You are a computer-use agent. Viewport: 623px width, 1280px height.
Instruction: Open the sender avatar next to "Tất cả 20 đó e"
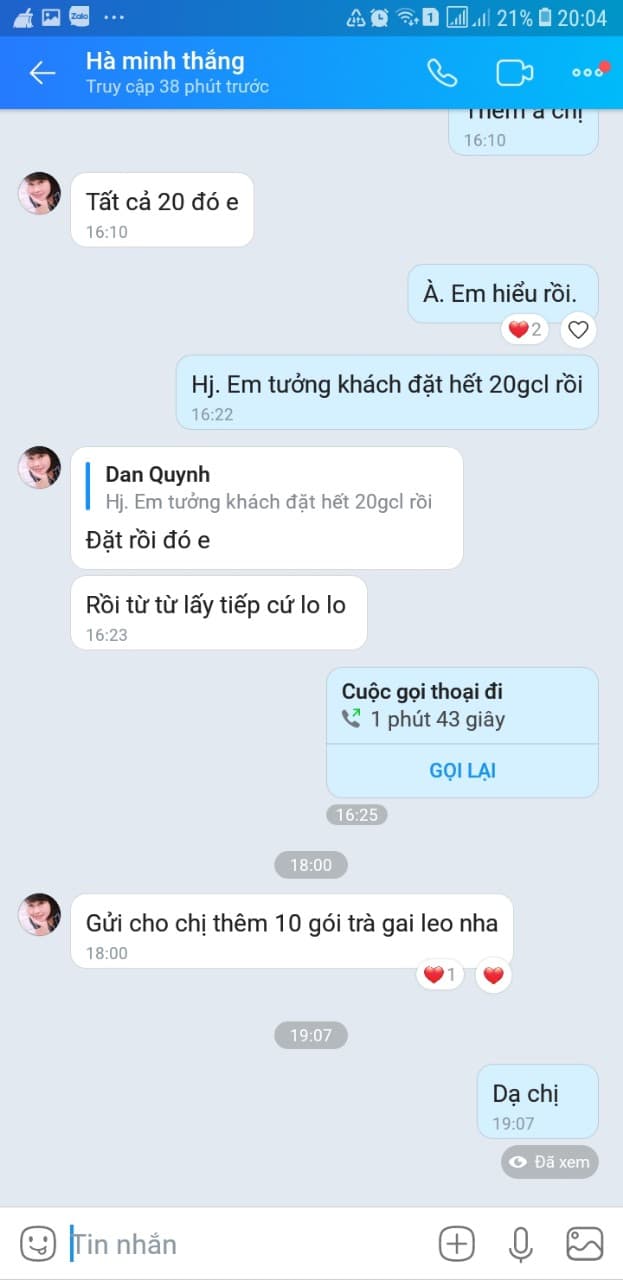[x=40, y=193]
